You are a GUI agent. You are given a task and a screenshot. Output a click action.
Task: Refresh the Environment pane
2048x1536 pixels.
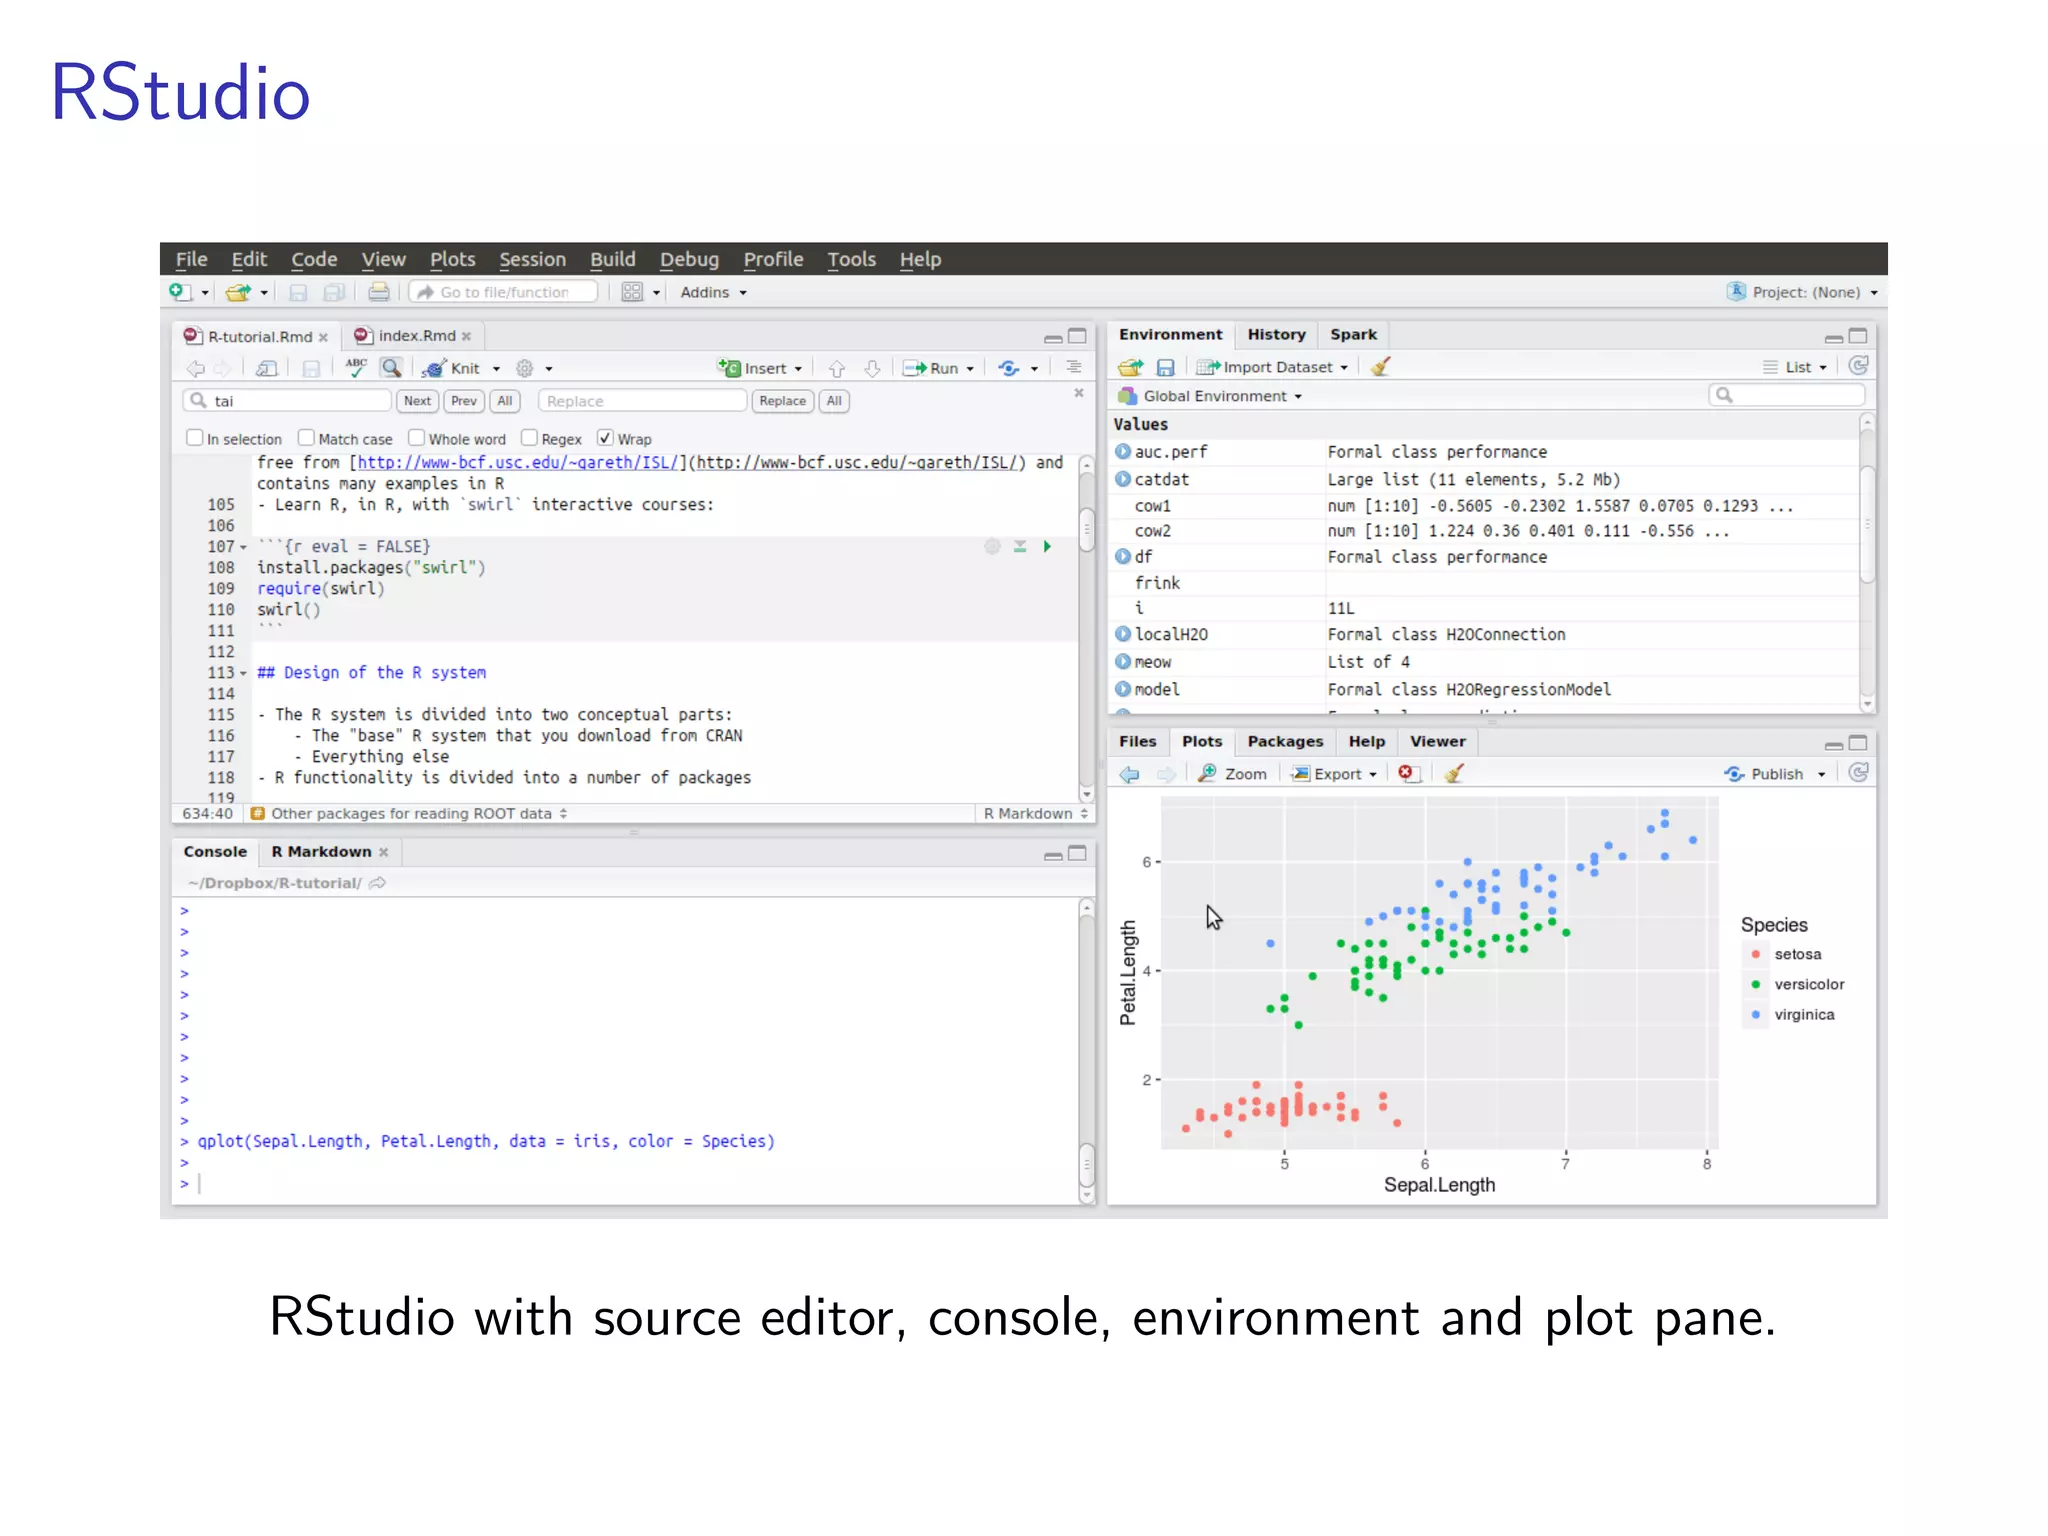click(x=1858, y=366)
